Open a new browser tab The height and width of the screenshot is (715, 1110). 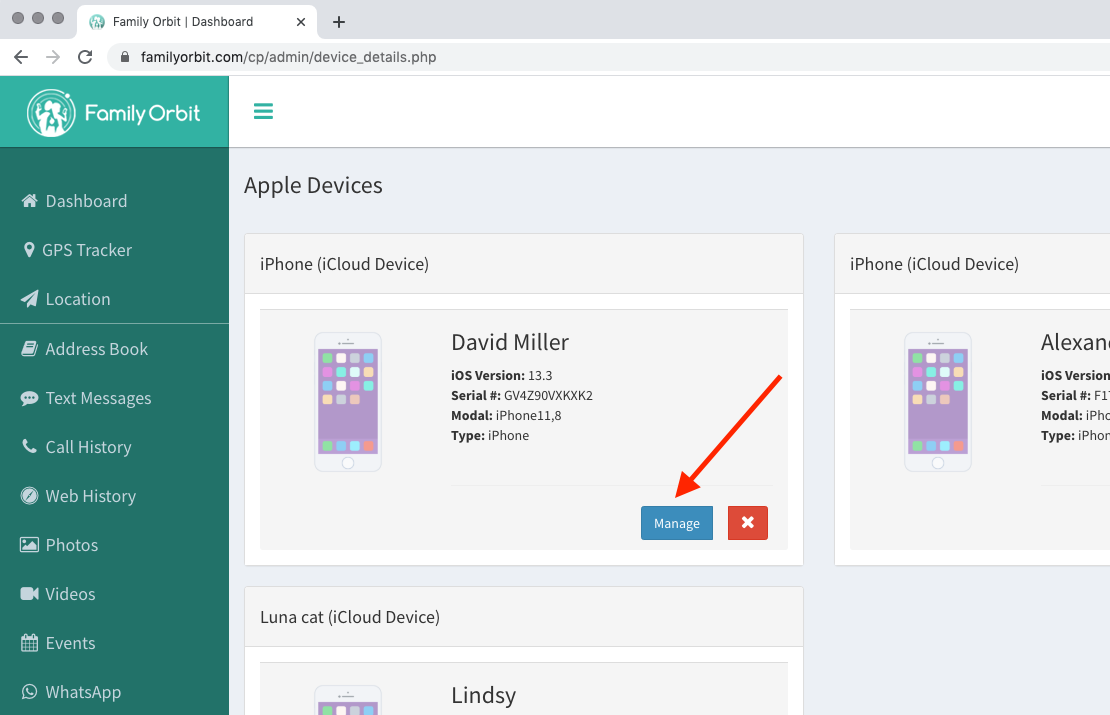pos(338,21)
